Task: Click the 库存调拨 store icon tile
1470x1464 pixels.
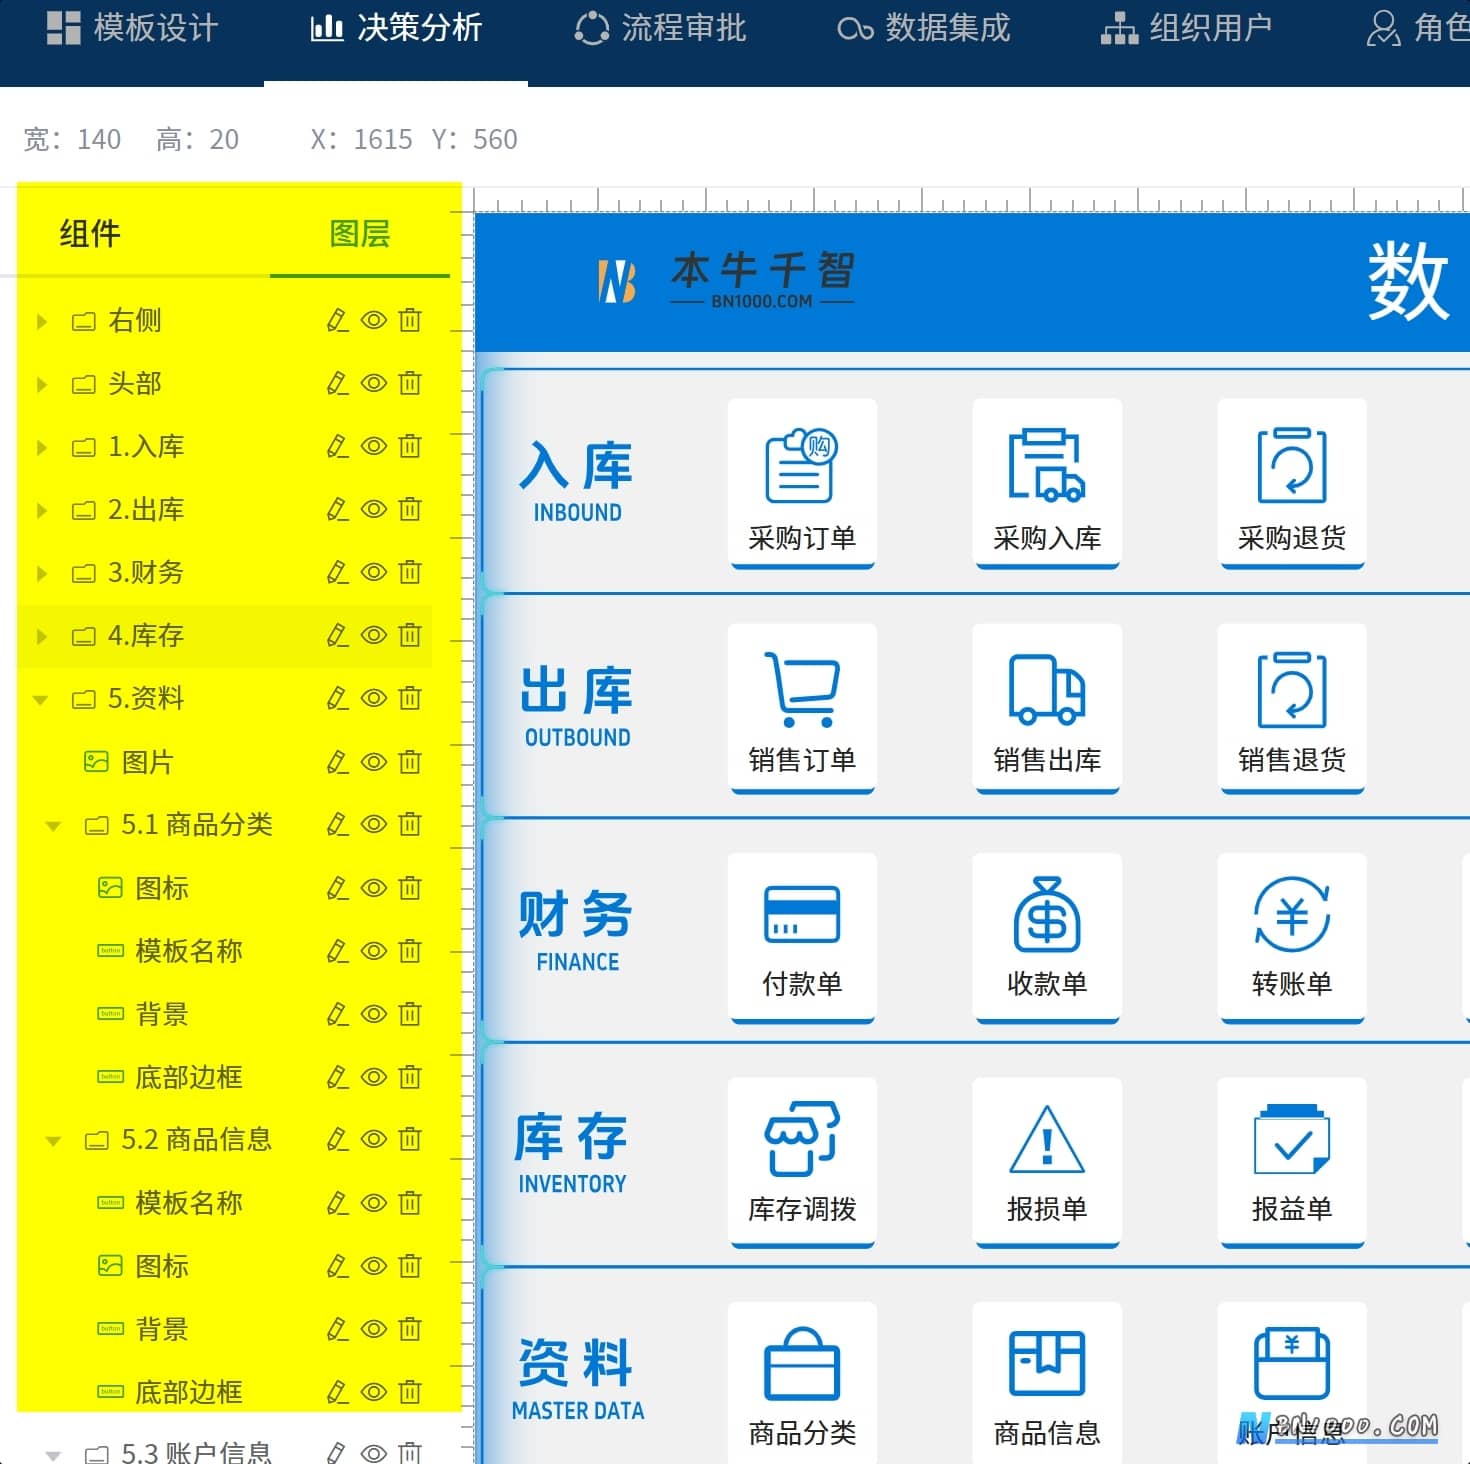Action: [x=802, y=1162]
